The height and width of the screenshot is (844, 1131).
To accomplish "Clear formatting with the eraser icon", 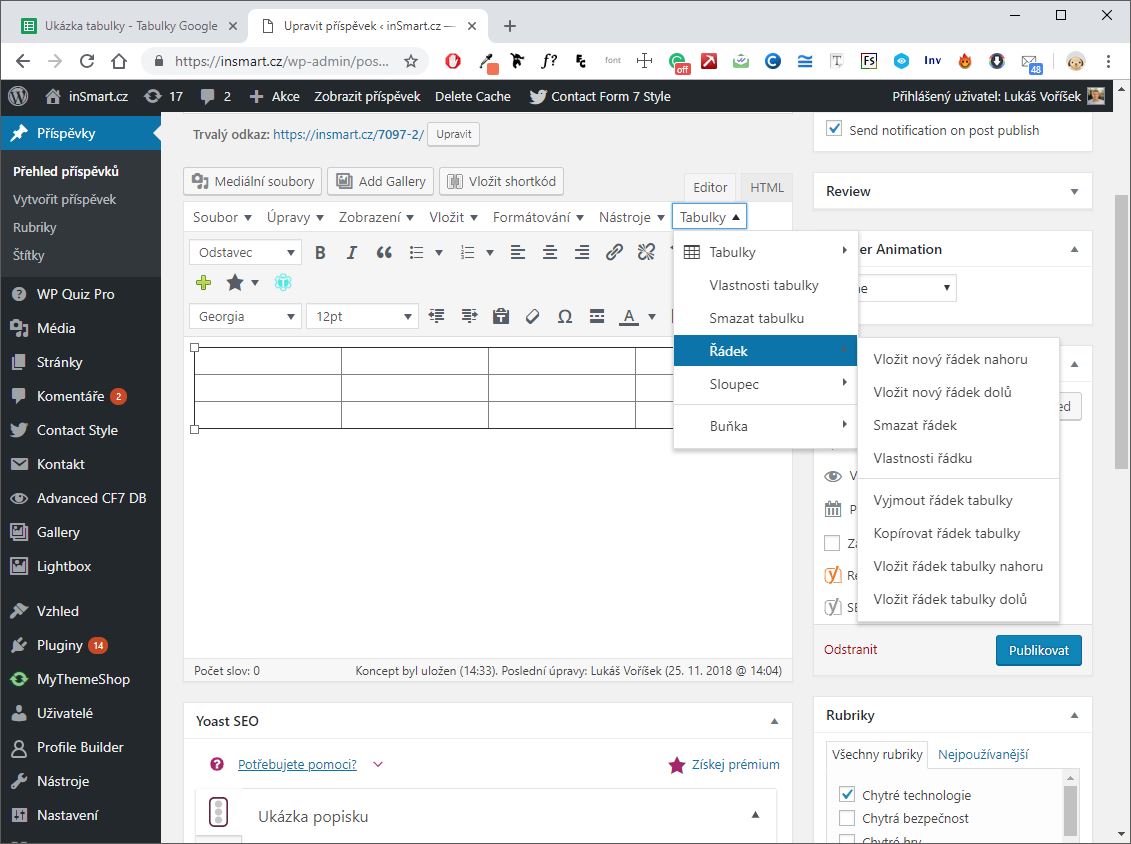I will click(532, 317).
